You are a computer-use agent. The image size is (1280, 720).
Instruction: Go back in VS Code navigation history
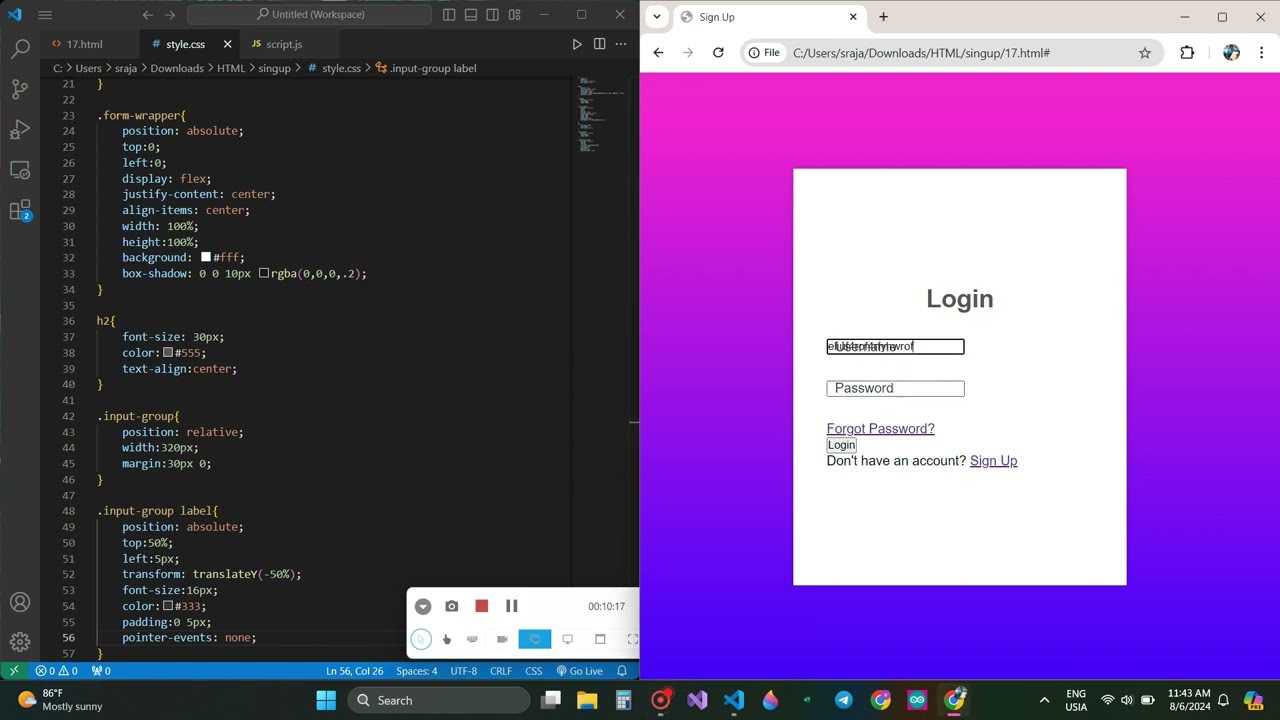pyautogui.click(x=147, y=15)
